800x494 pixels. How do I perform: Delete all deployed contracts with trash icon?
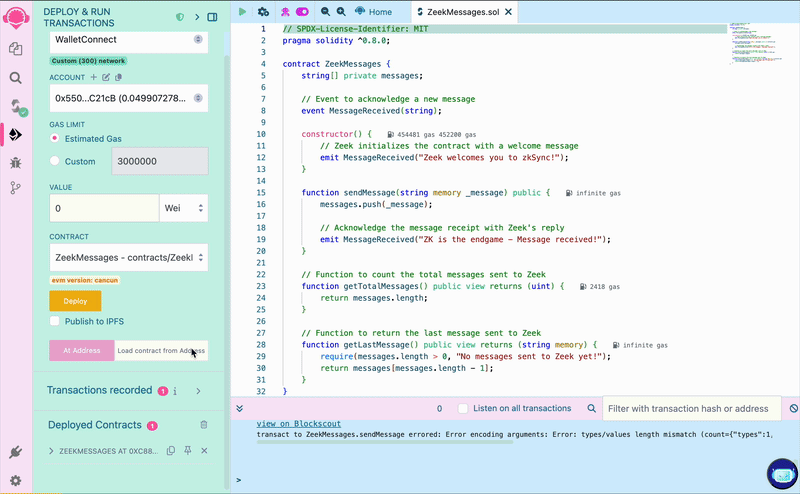[204, 425]
